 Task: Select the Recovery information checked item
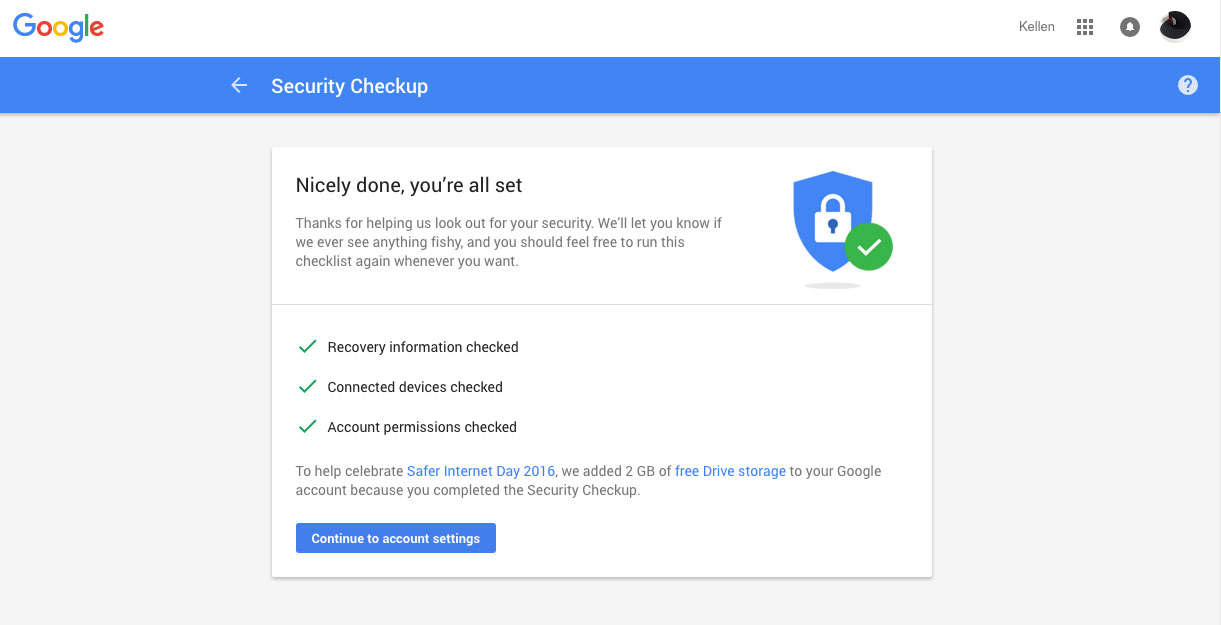423,347
